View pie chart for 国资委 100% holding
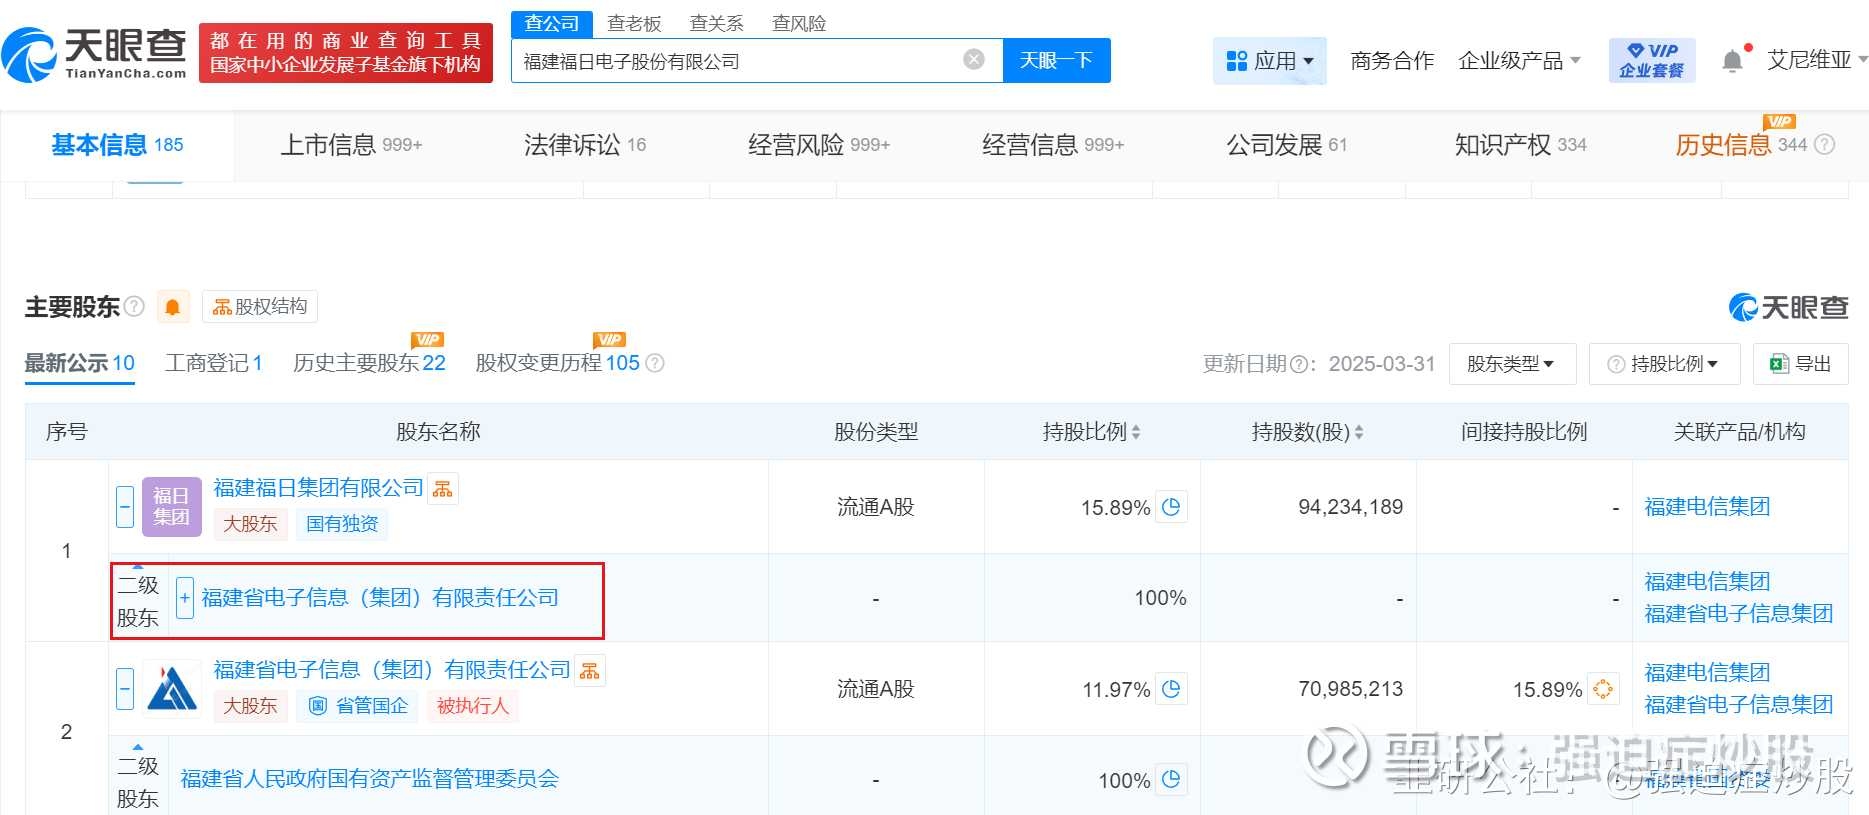The height and width of the screenshot is (815, 1869). [1171, 779]
